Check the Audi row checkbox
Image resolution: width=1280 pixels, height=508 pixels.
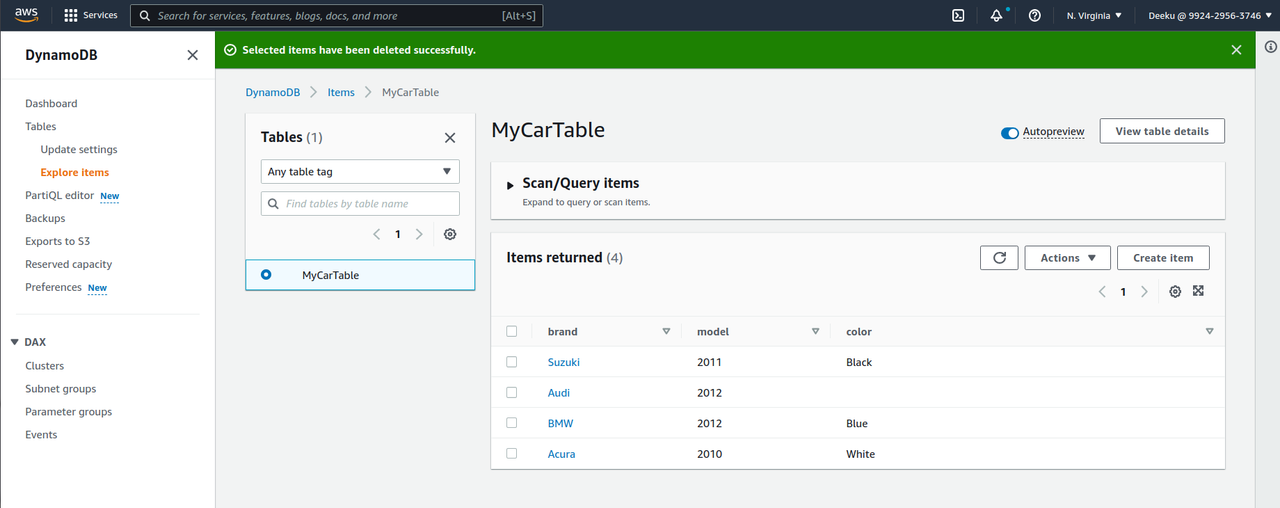pos(512,393)
